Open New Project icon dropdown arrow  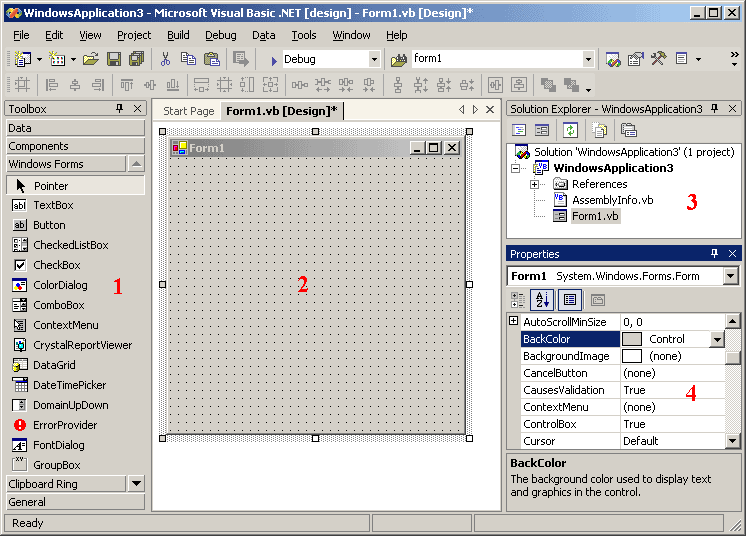point(39,60)
